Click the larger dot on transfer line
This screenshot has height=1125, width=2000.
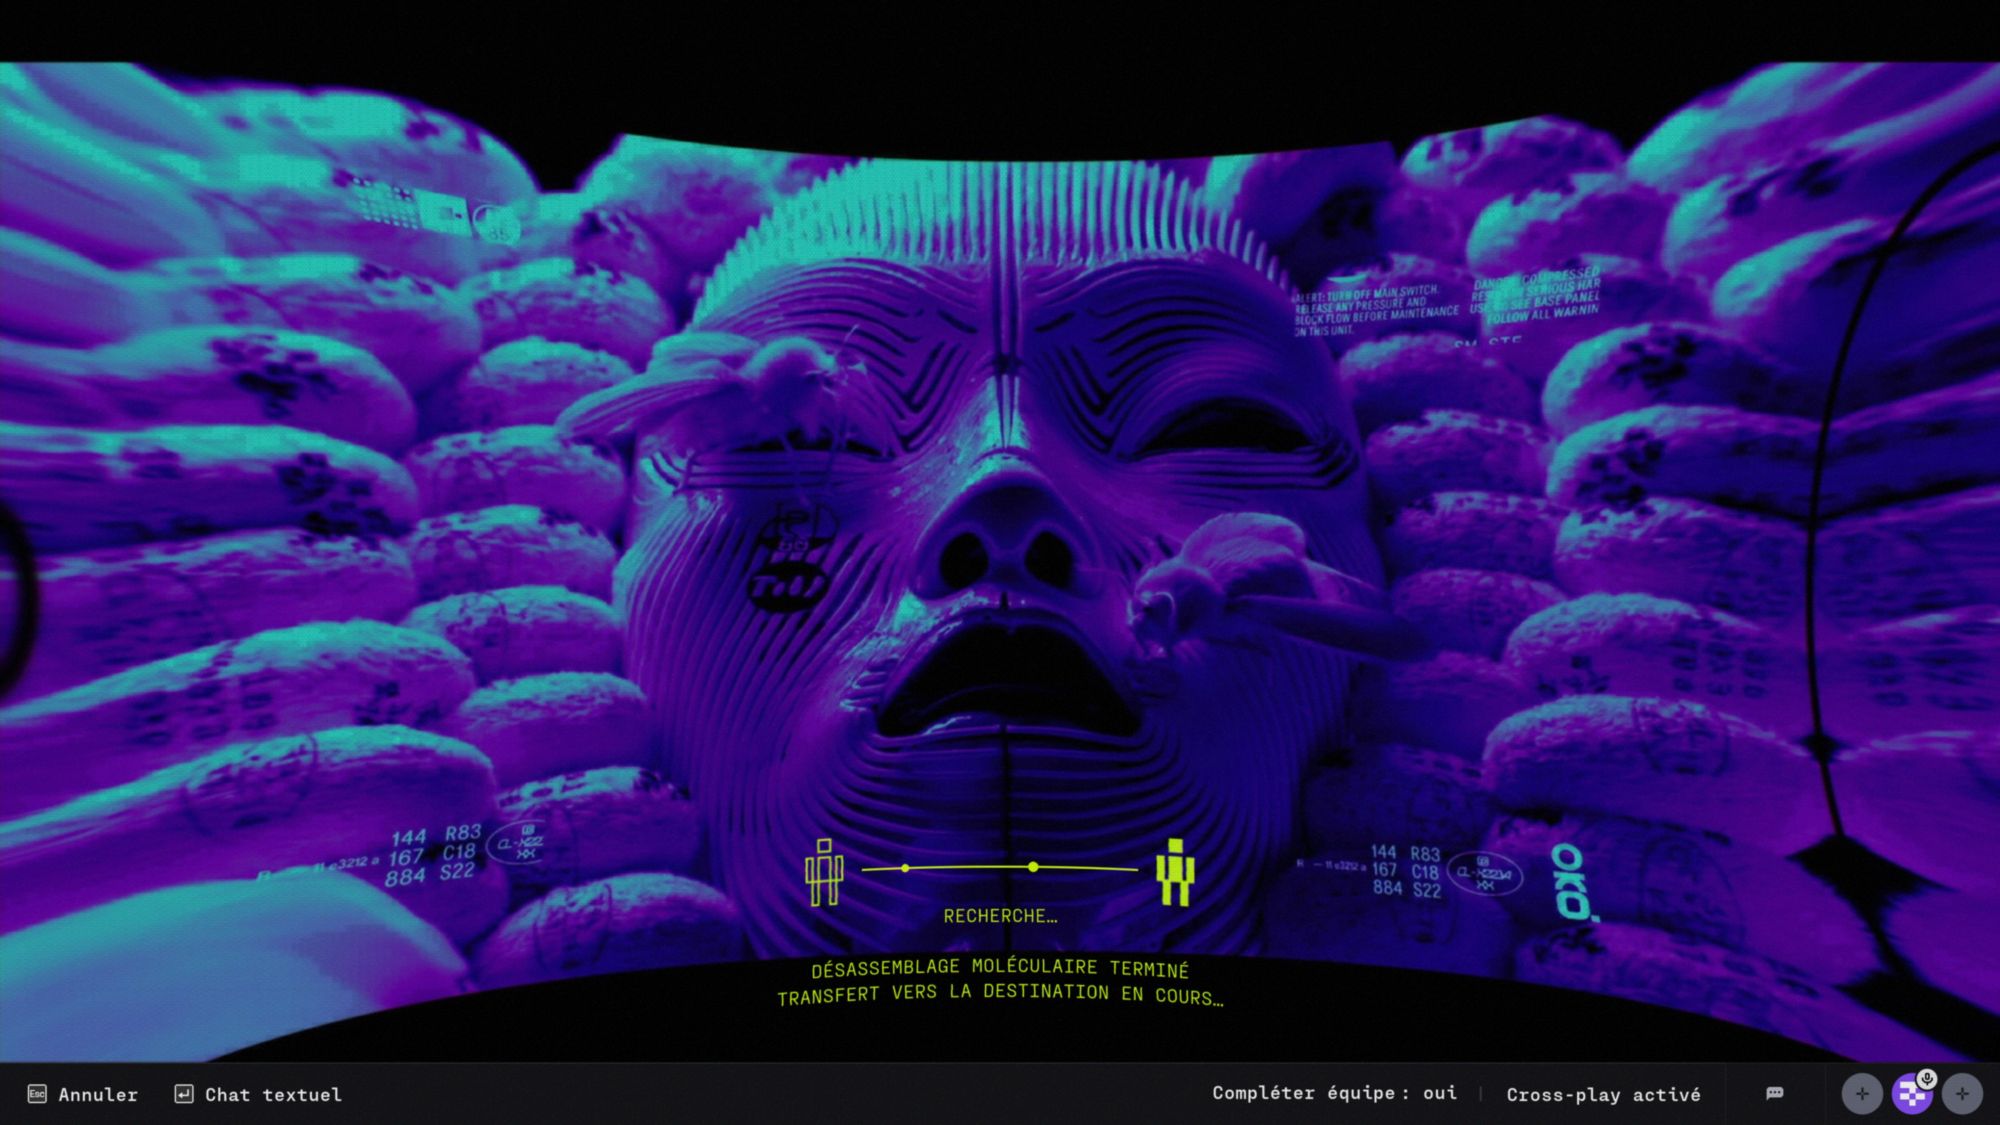1033,867
